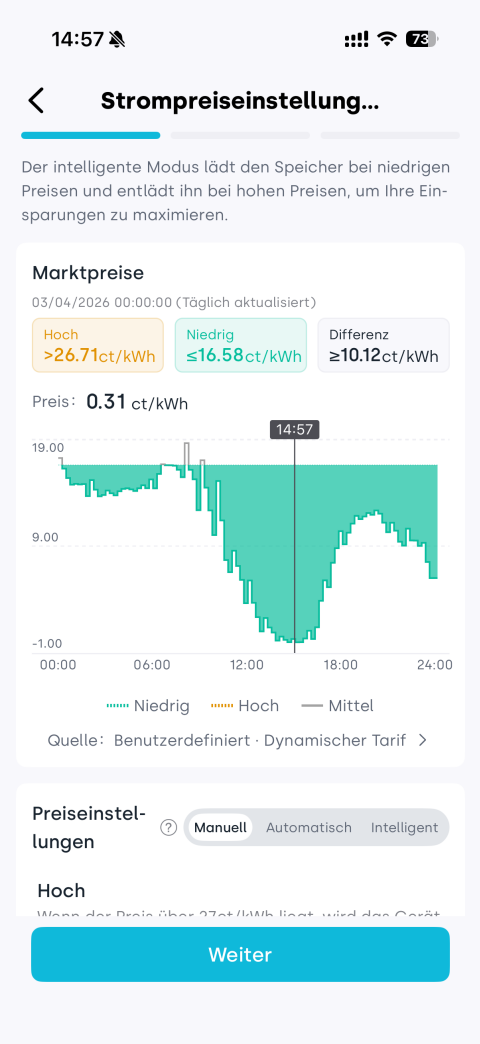Tap the Hoch >26.71ct/kWh card

(98, 345)
